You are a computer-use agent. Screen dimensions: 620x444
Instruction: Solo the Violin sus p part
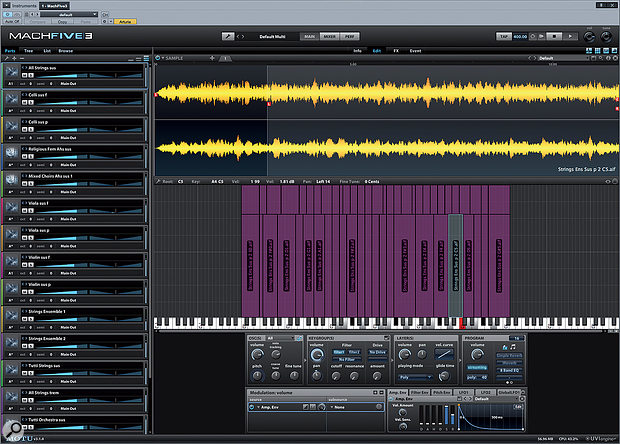(x=31, y=292)
